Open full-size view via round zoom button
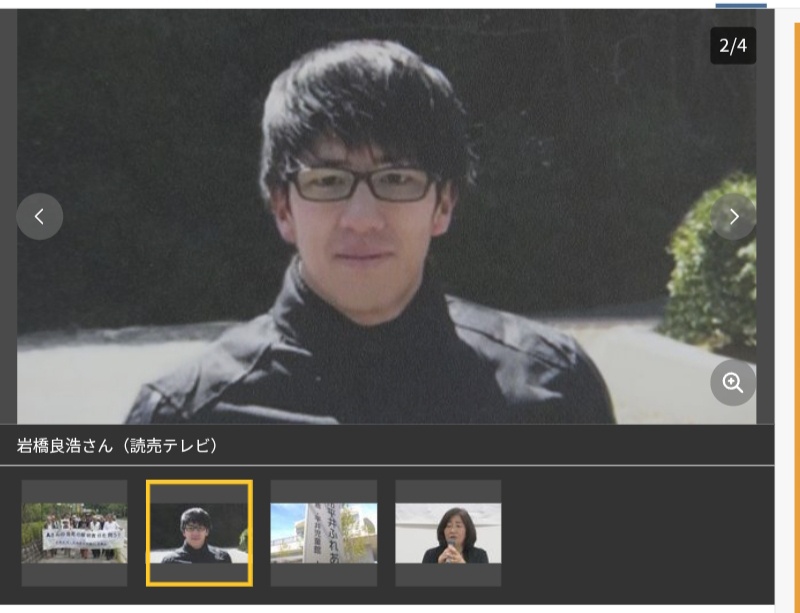Image resolution: width=800 pixels, height=613 pixels. 733,383
